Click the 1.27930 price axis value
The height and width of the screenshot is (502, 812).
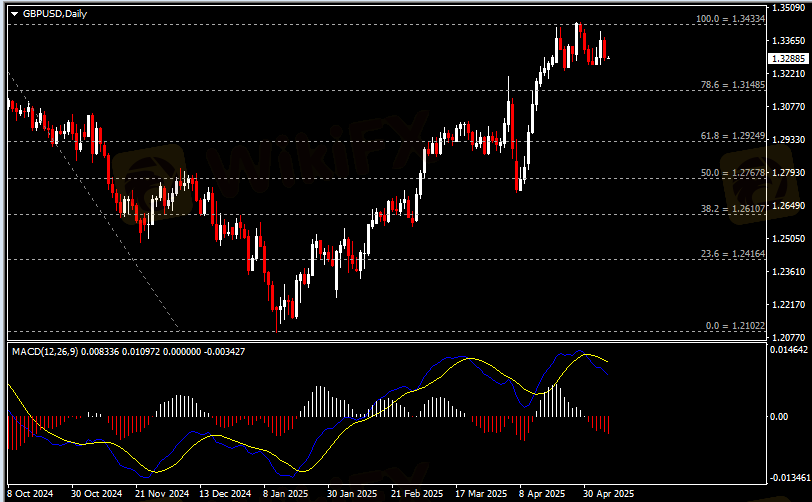click(789, 173)
